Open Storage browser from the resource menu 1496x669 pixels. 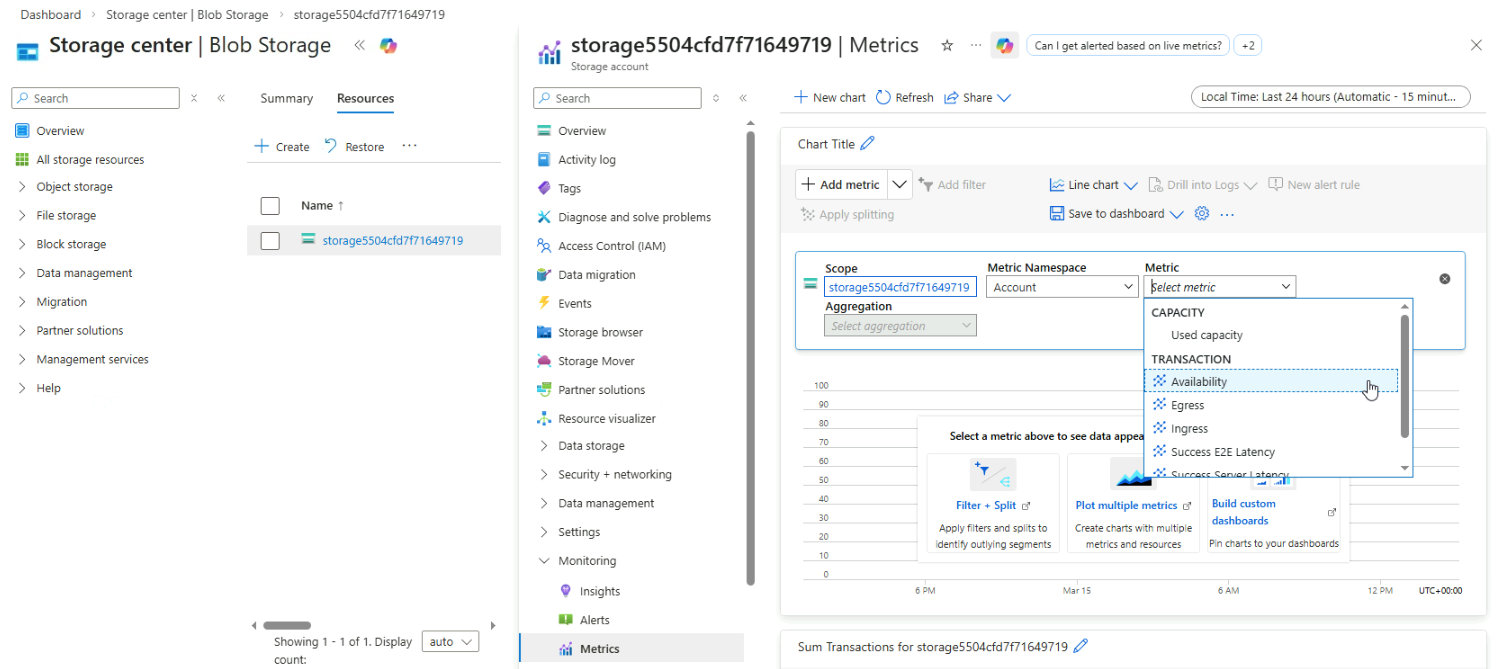click(600, 332)
